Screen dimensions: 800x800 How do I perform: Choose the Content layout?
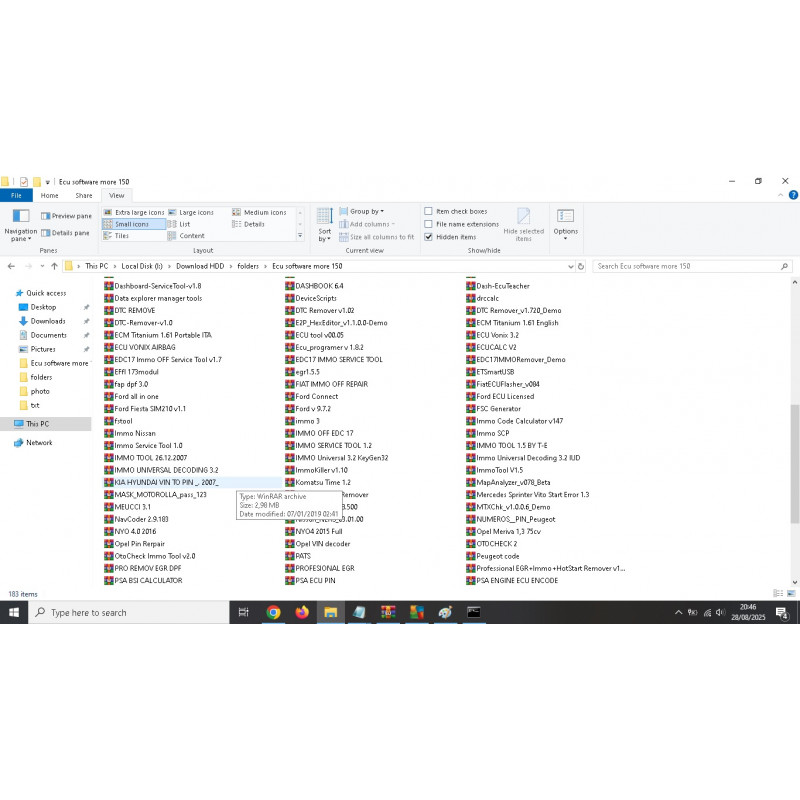coord(186,236)
